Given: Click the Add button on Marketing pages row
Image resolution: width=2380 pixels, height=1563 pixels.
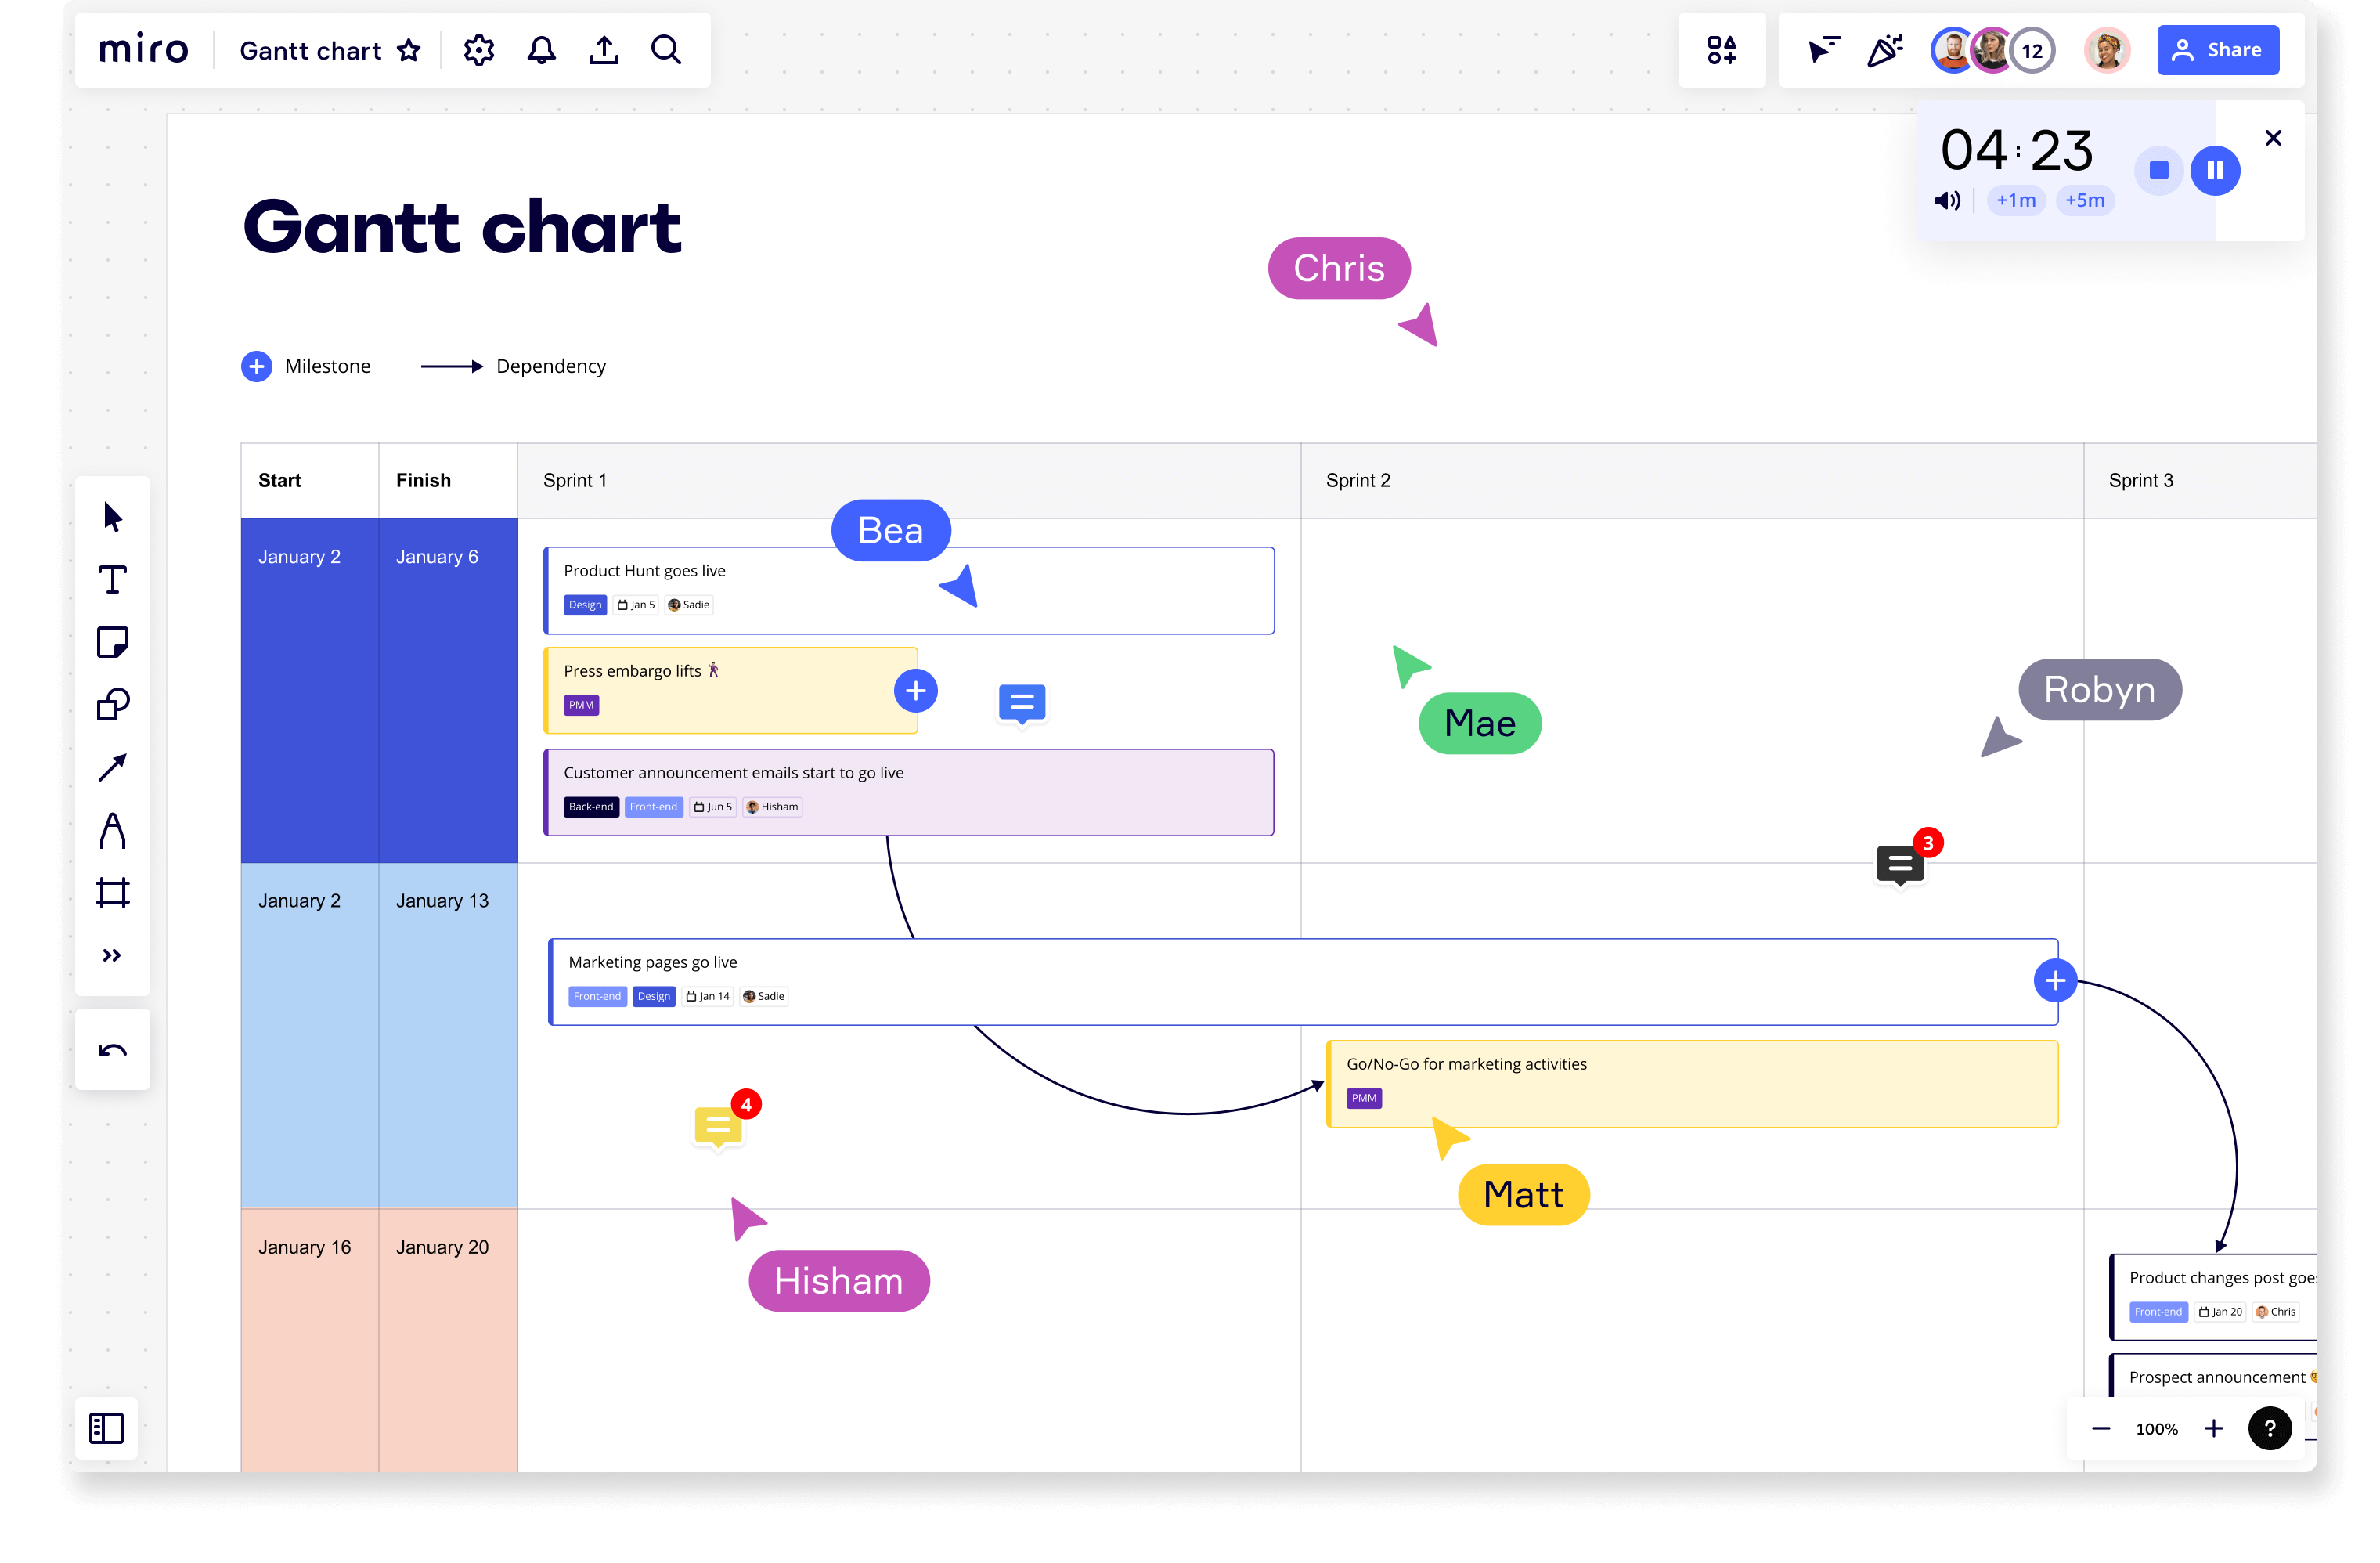Looking at the screenshot, I should 2057,980.
